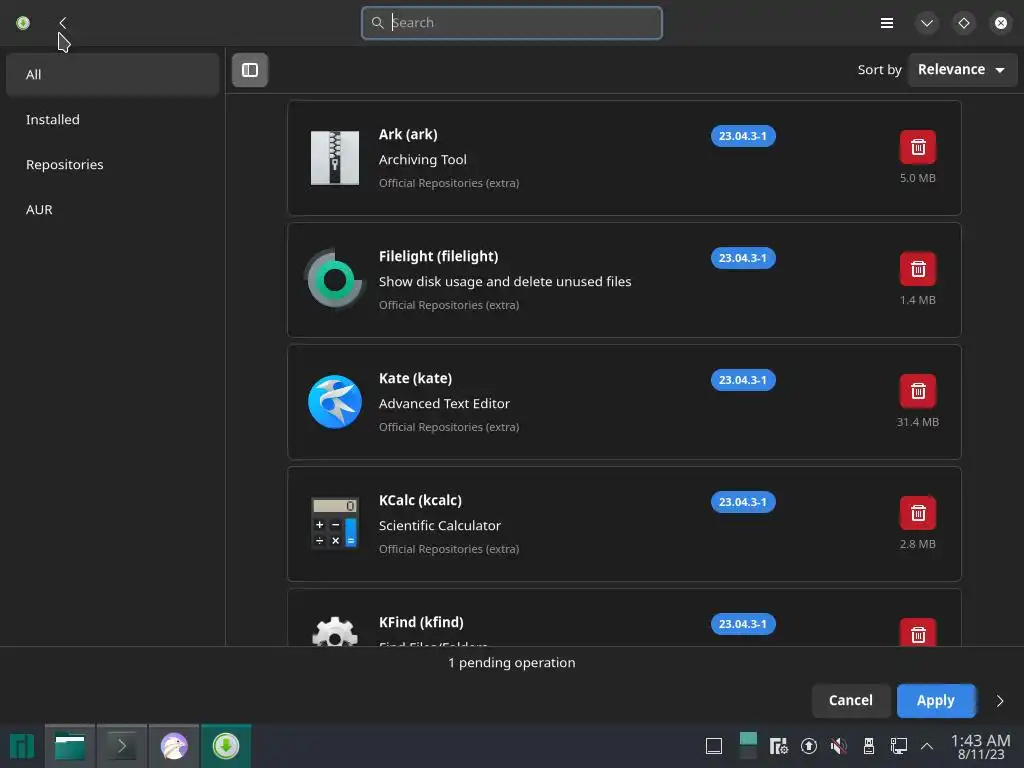
Task: Open the Sort by Relevance dropdown
Action: click(x=961, y=69)
